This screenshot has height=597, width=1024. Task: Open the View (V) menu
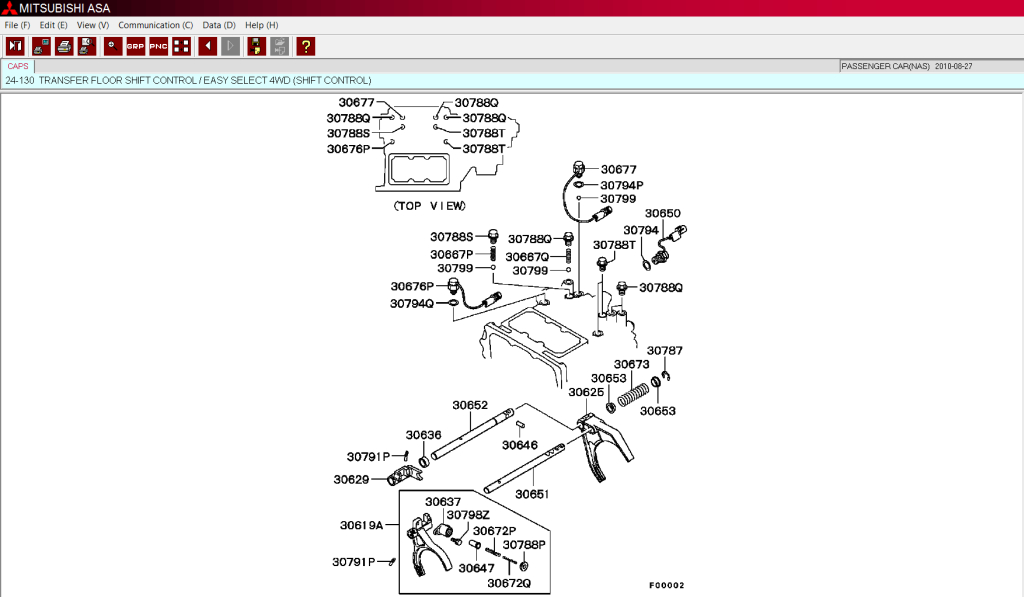click(x=92, y=24)
